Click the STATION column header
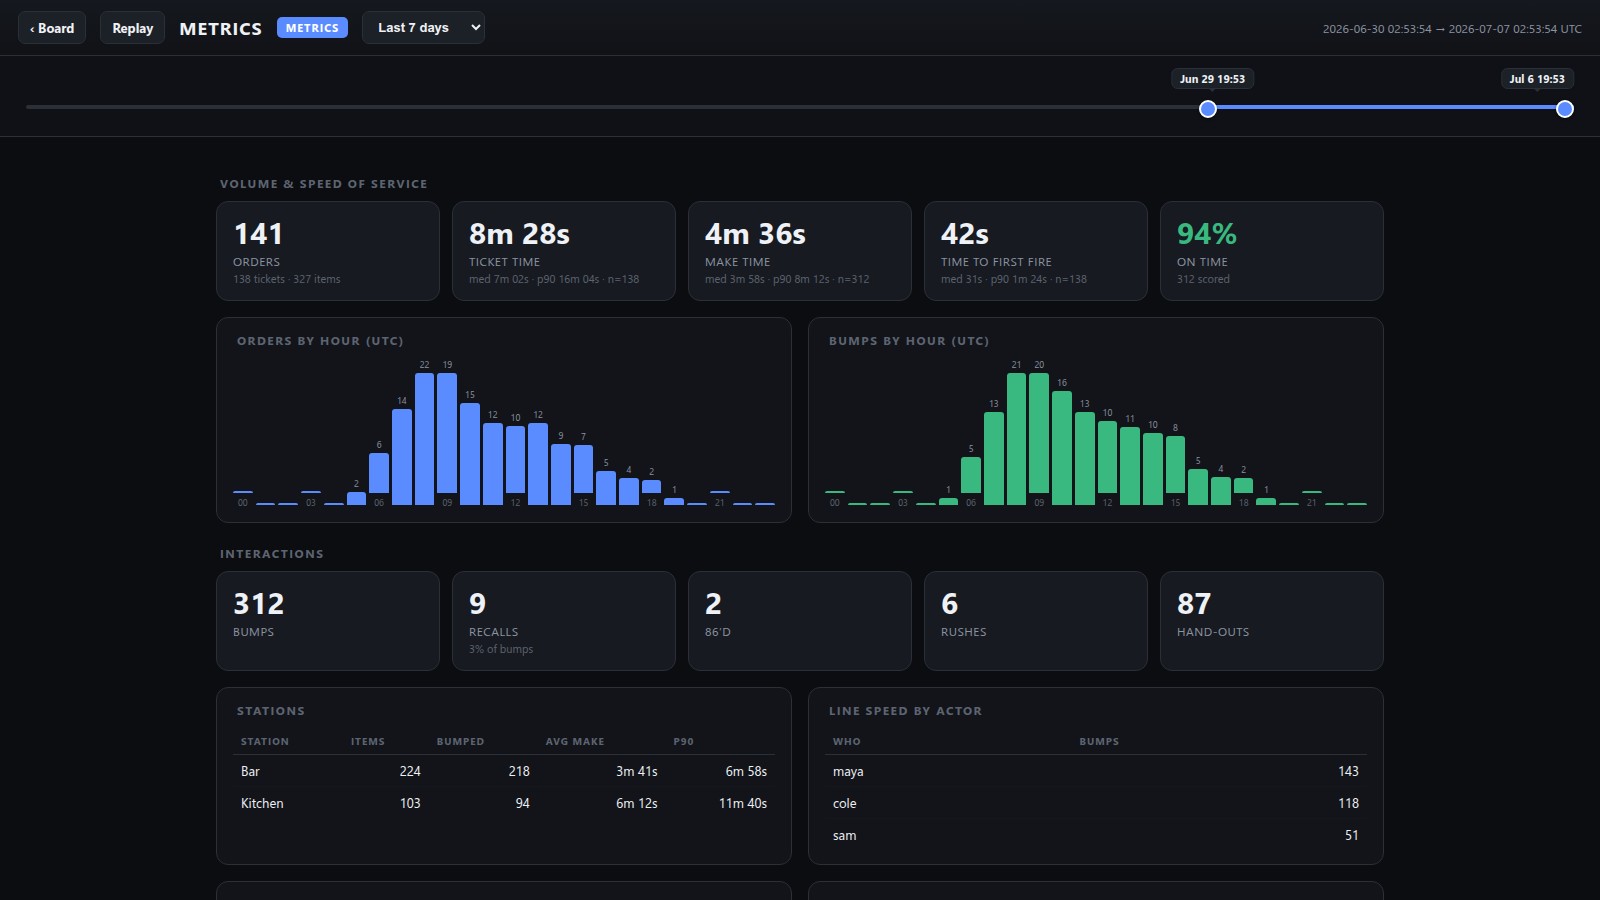This screenshot has height=900, width=1600. 265,741
